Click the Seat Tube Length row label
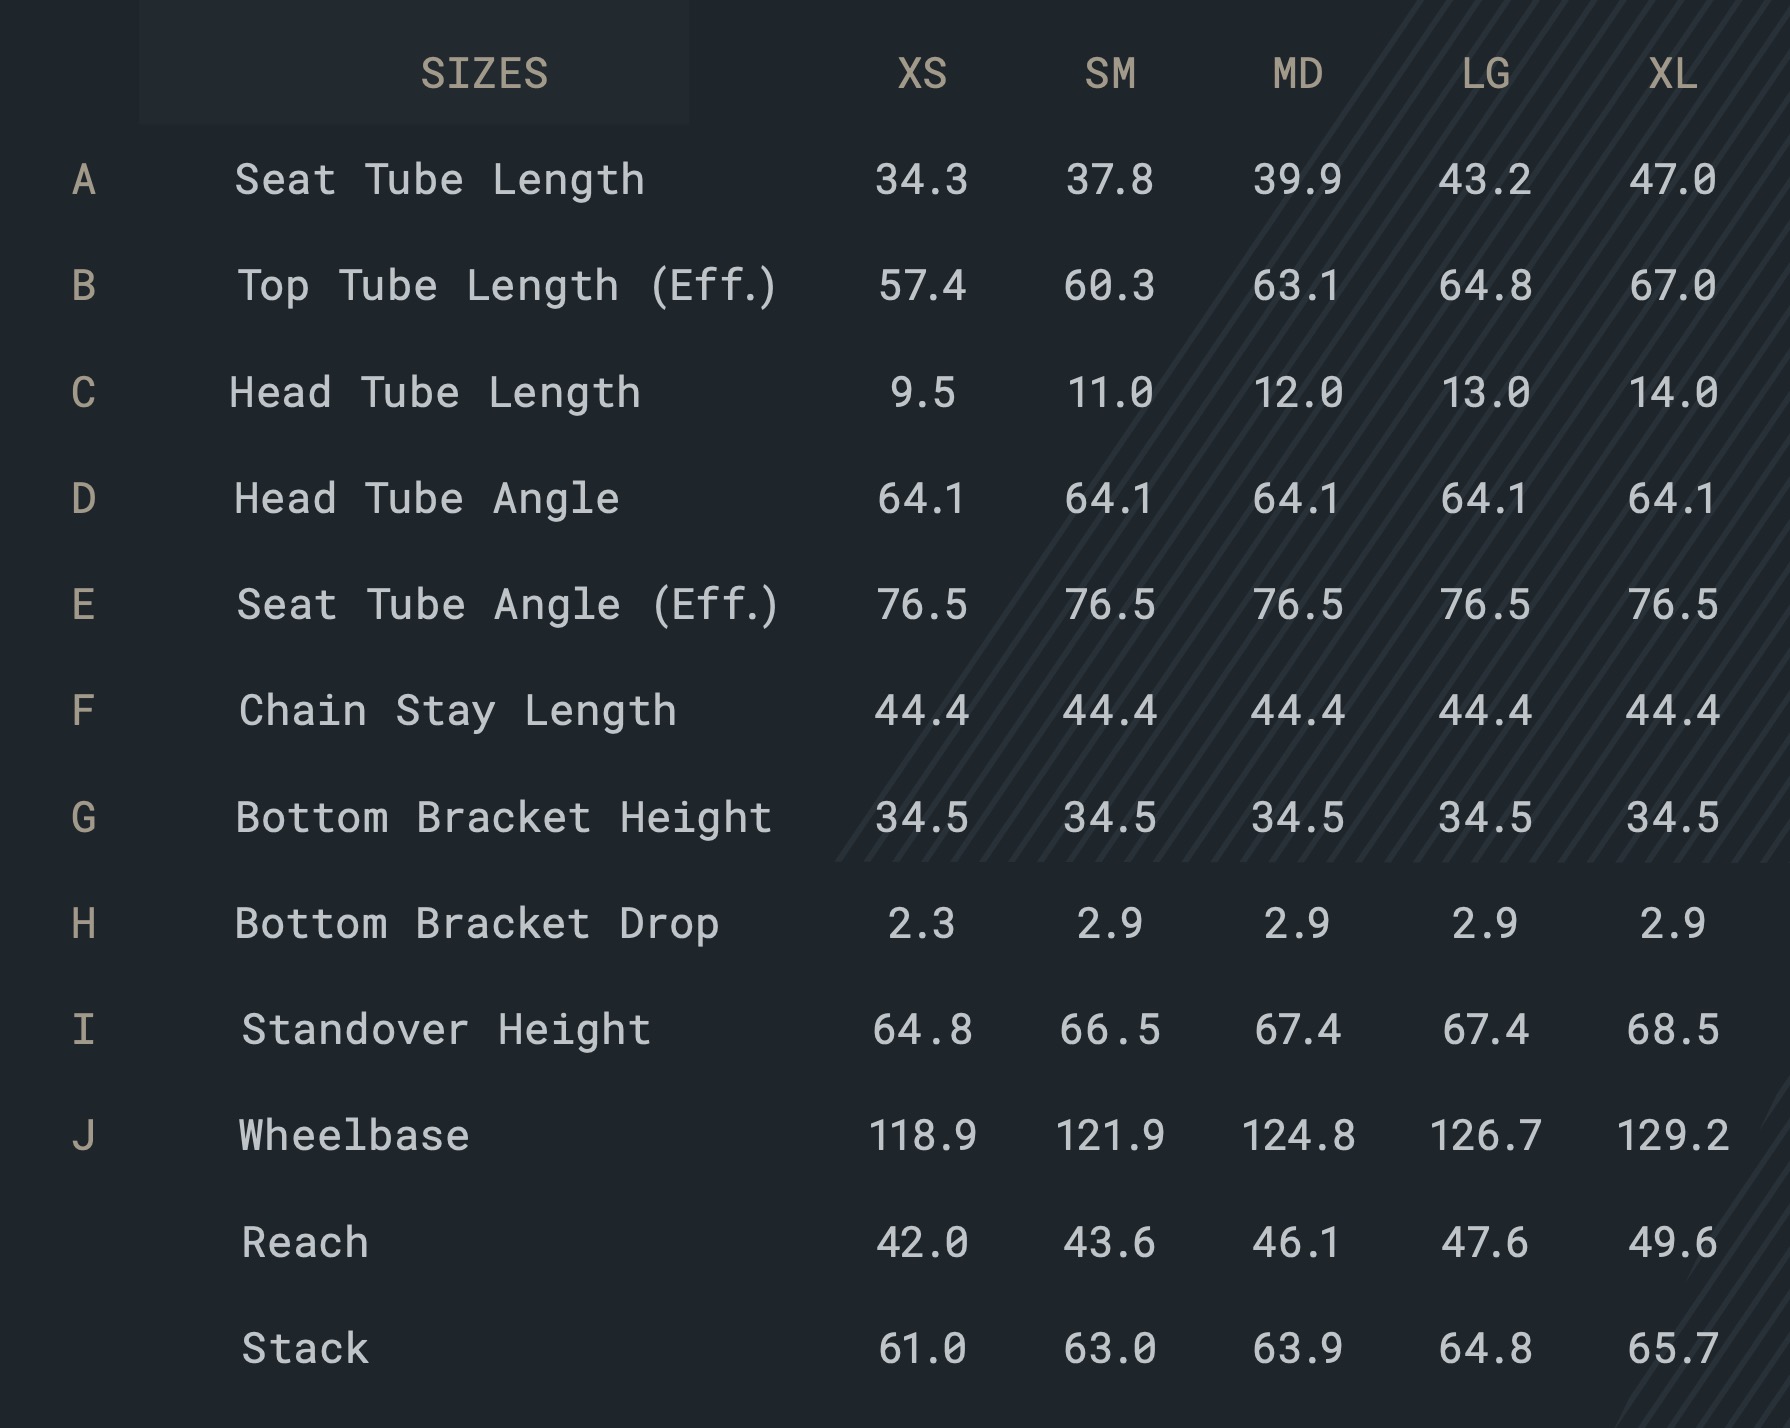 [x=439, y=180]
